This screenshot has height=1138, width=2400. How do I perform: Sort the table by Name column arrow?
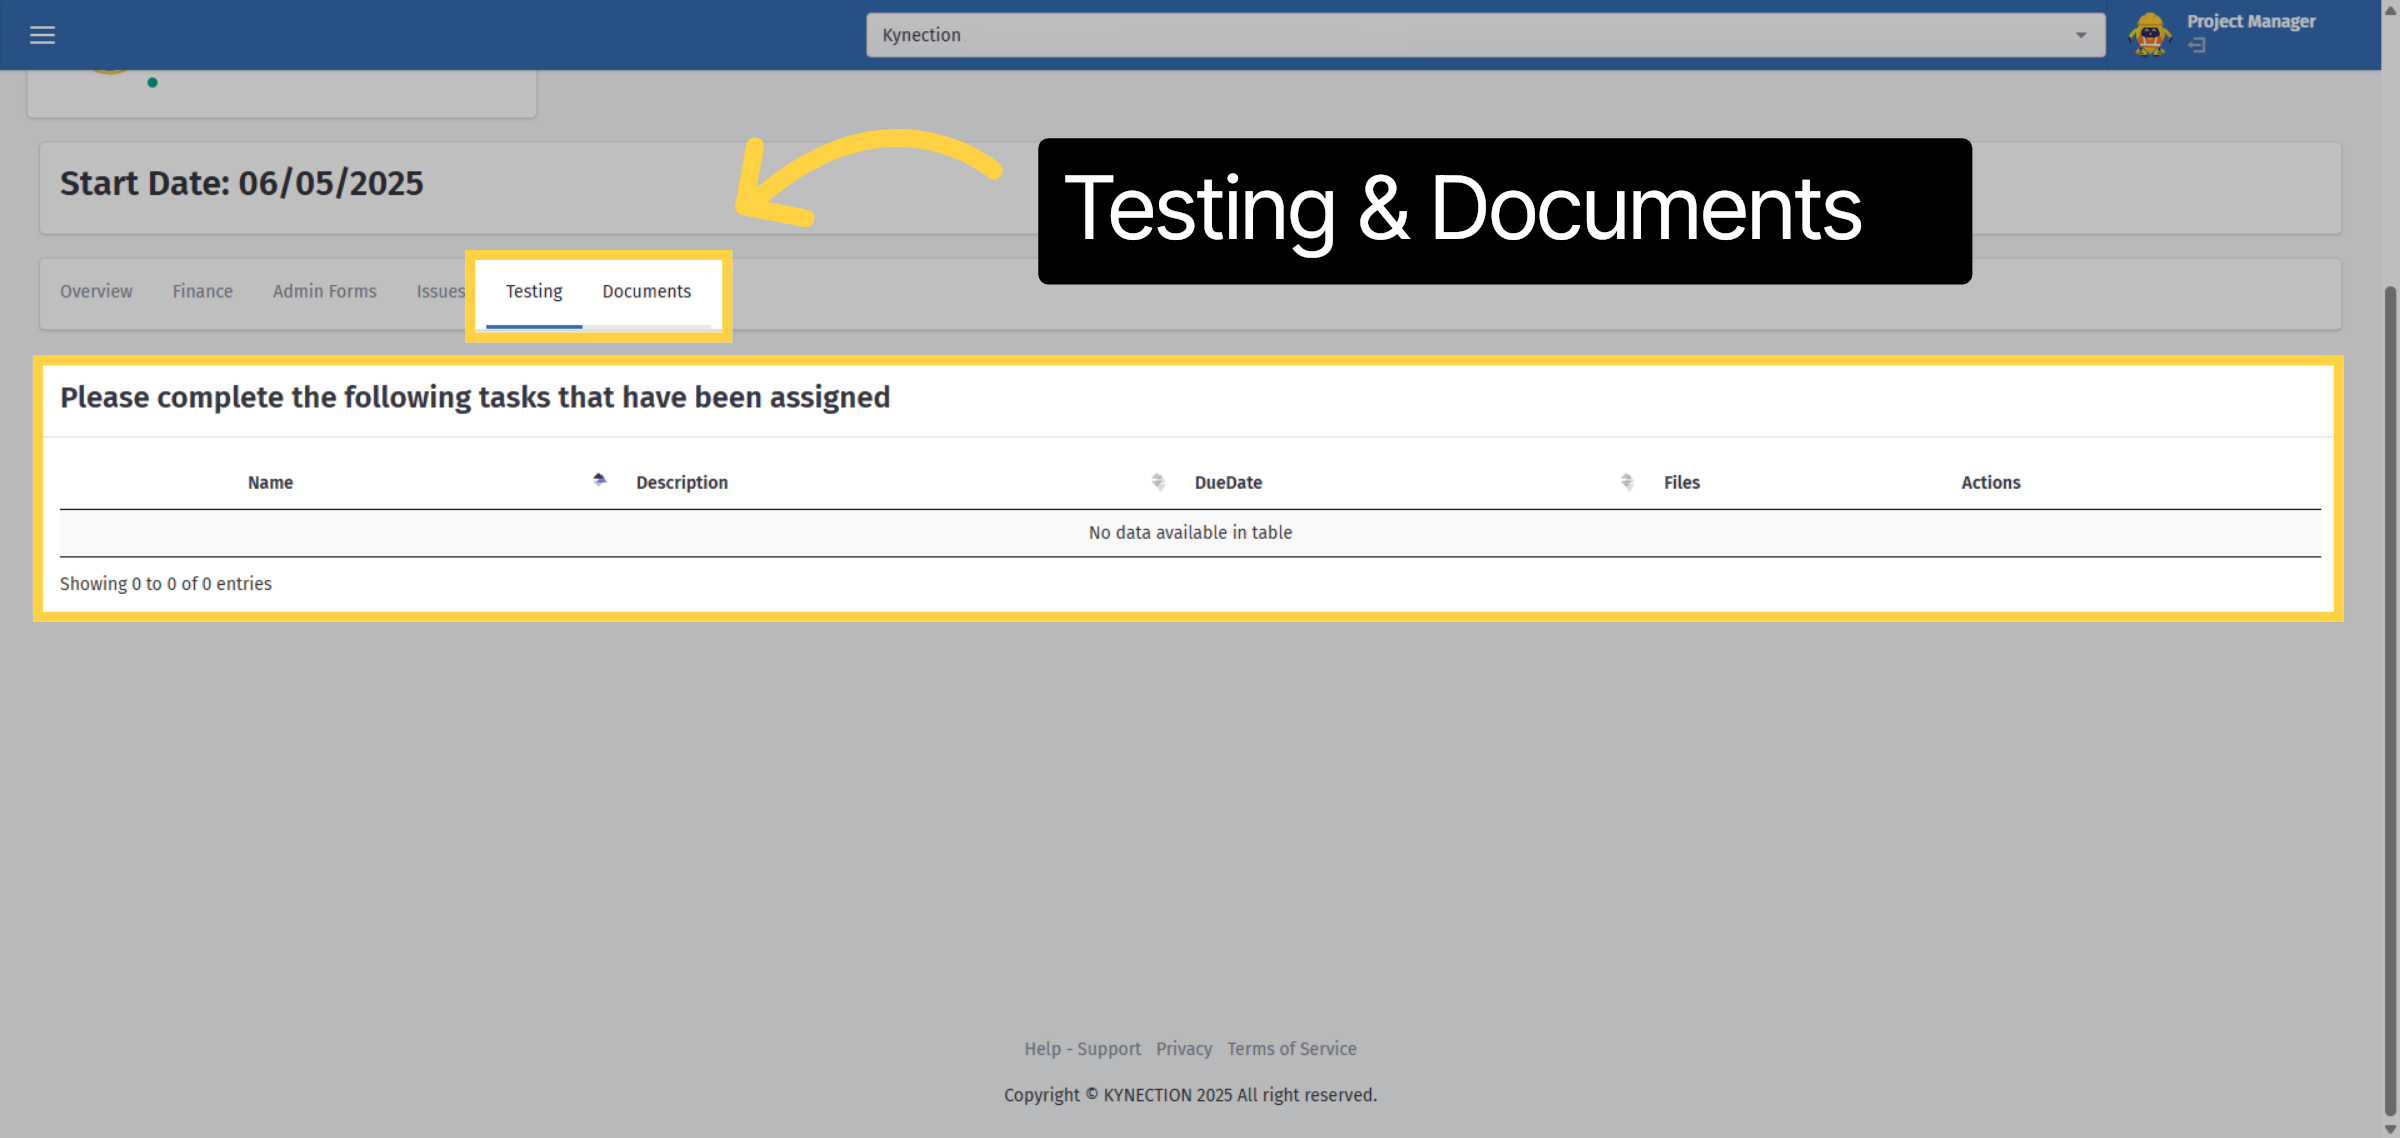coord(599,481)
